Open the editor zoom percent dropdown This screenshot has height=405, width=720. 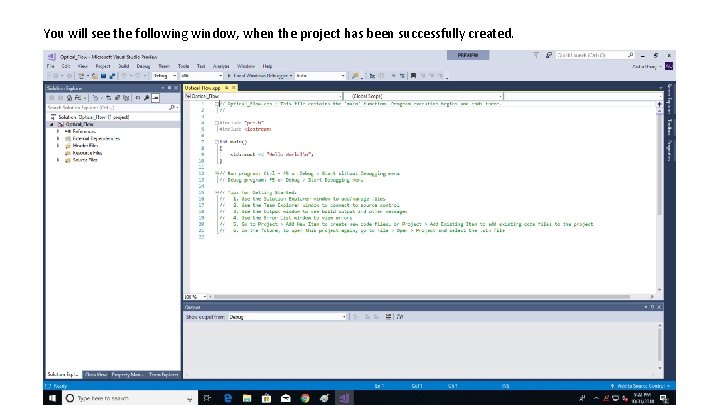point(196,297)
